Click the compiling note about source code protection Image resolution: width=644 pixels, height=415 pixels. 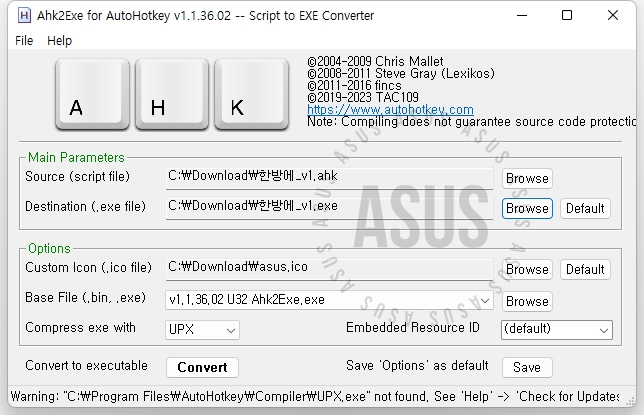pyautogui.click(x=472, y=122)
